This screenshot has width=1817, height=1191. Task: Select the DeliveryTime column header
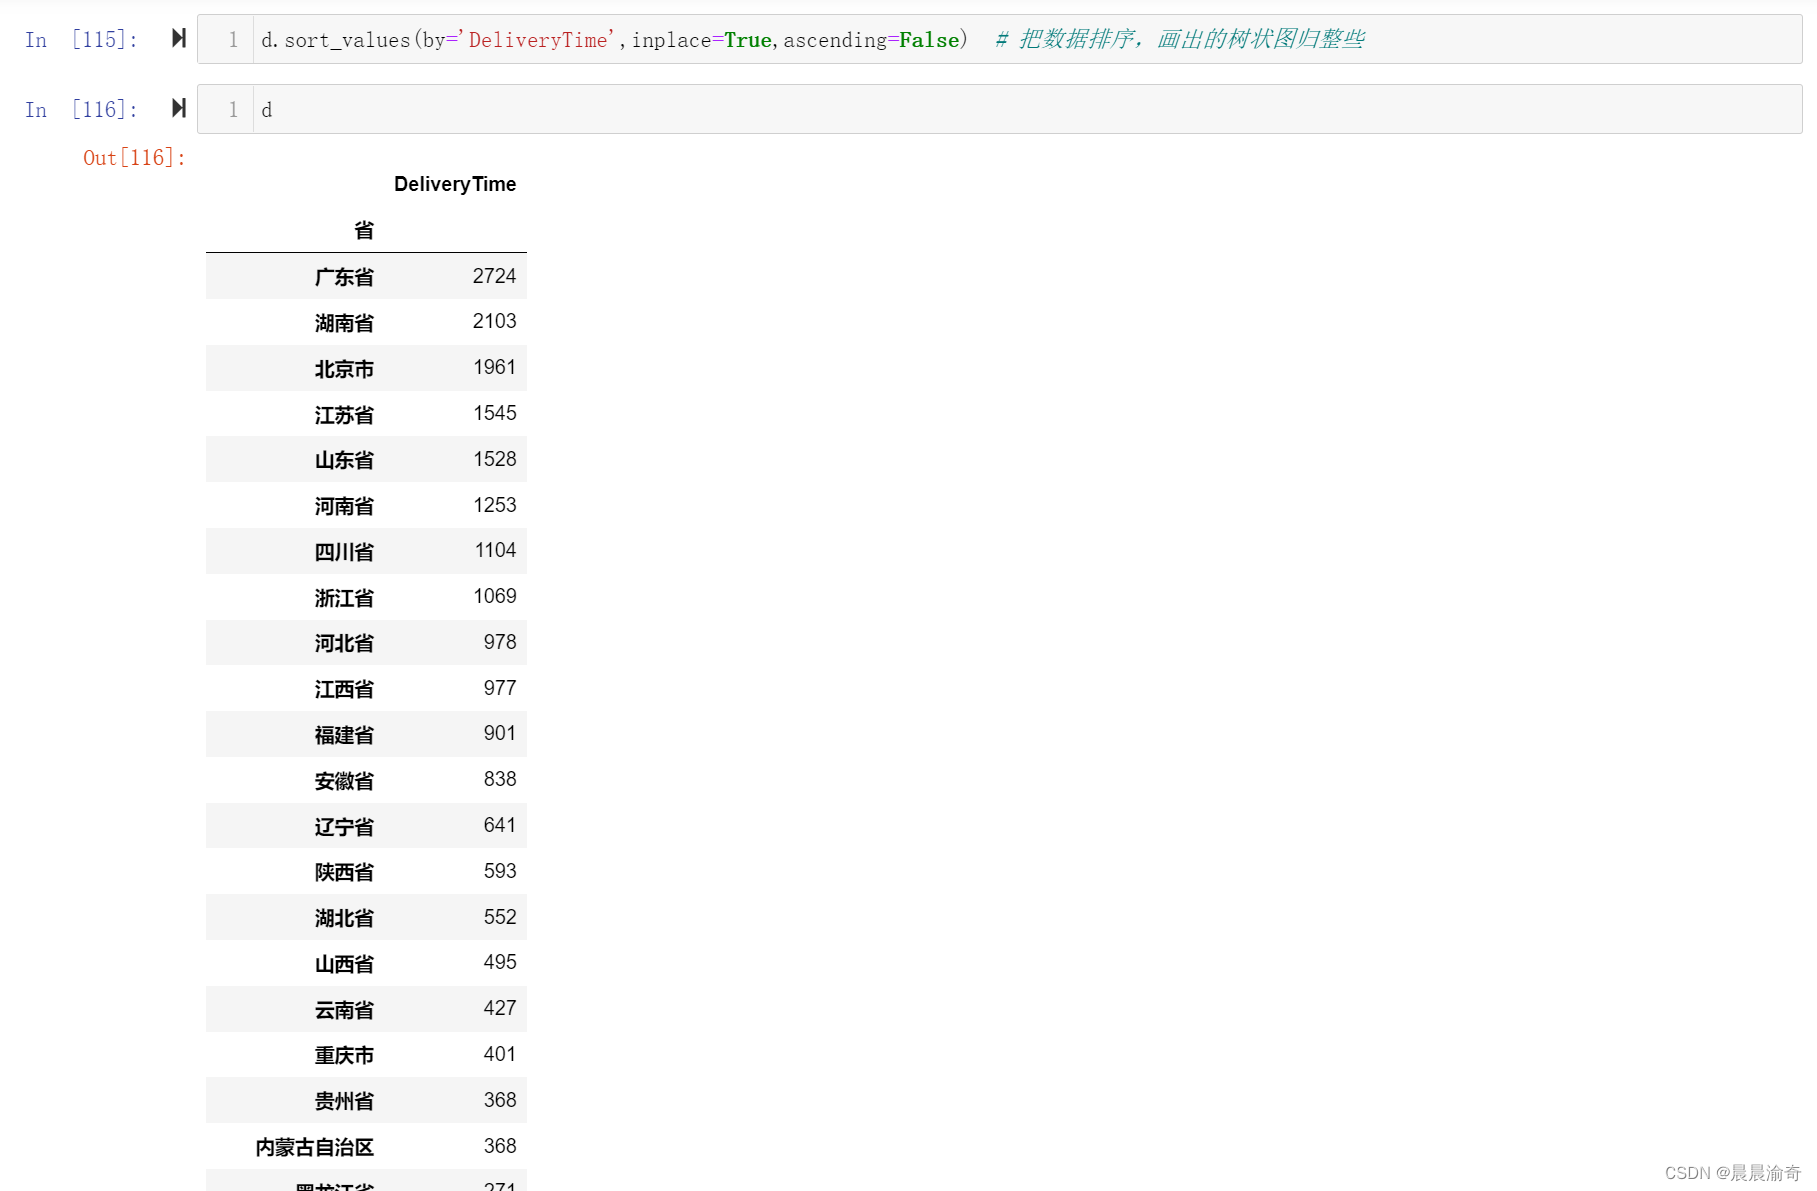tap(455, 184)
